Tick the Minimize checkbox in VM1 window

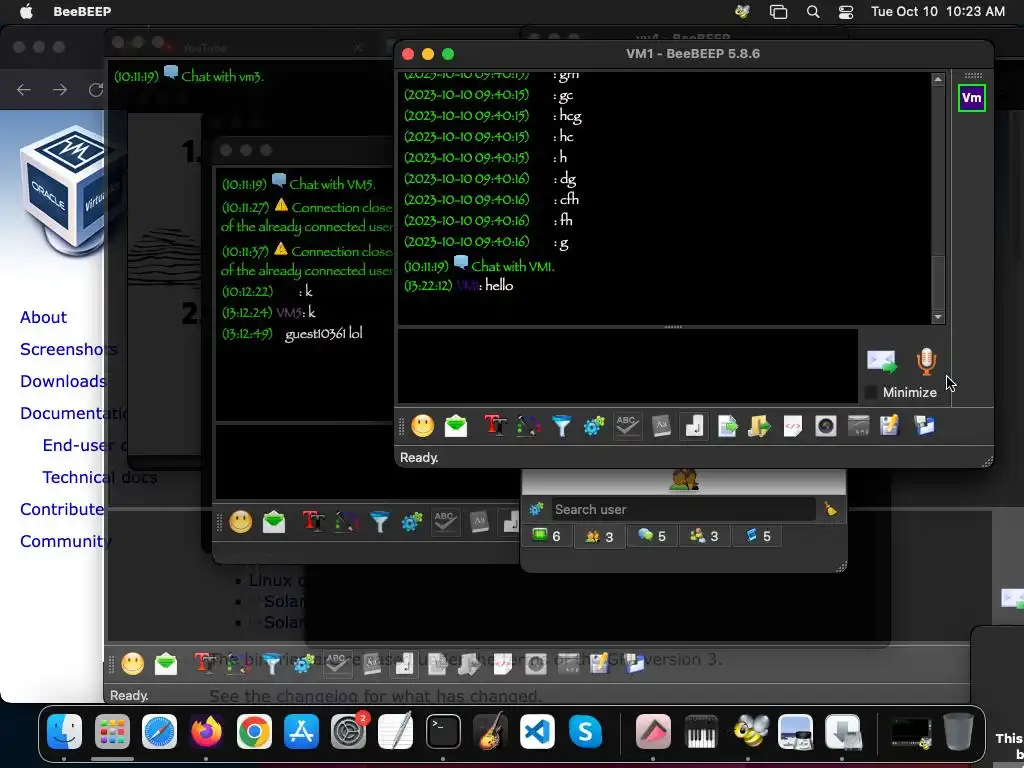click(871, 392)
